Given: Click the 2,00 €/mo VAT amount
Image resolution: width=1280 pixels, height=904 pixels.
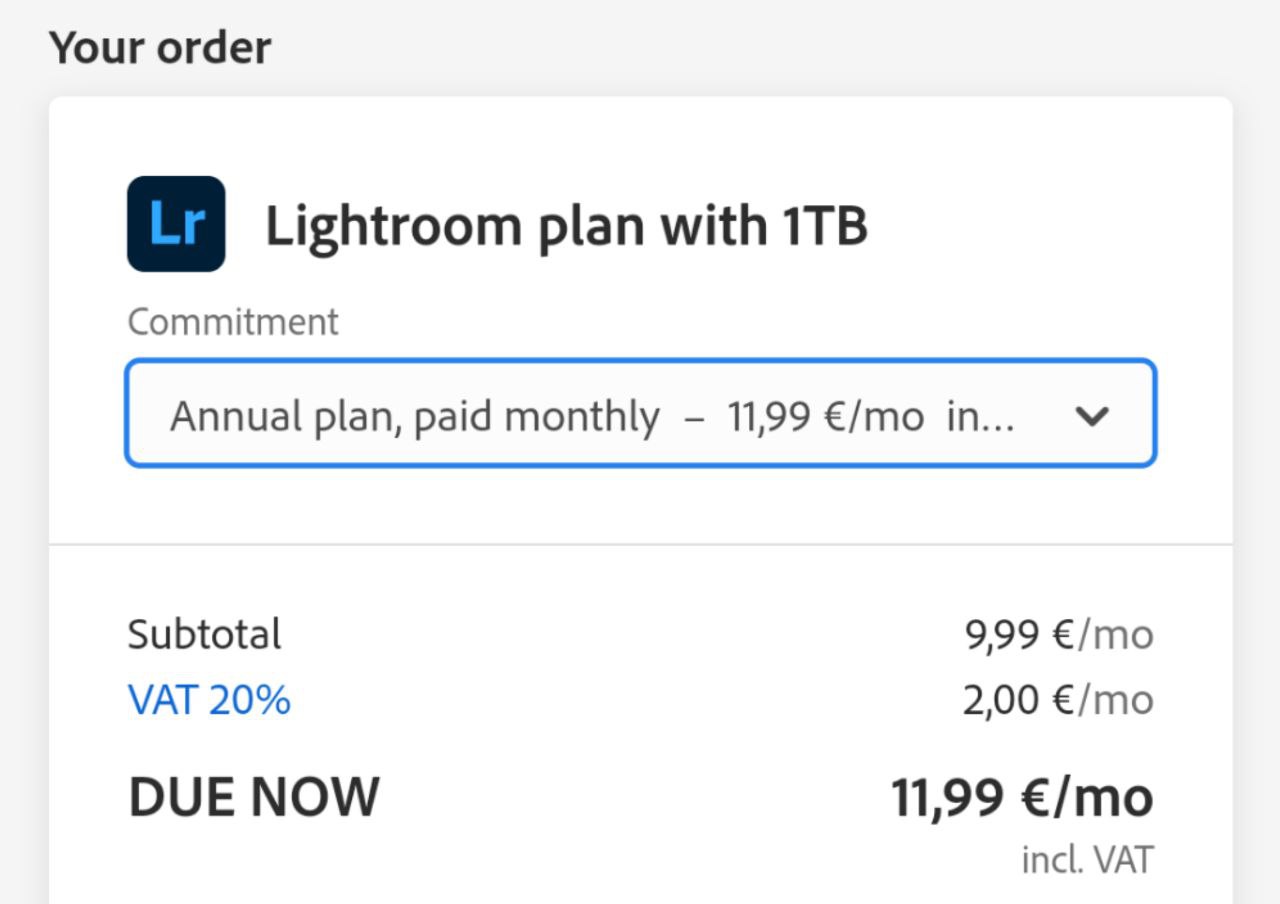Looking at the screenshot, I should coord(1058,700).
